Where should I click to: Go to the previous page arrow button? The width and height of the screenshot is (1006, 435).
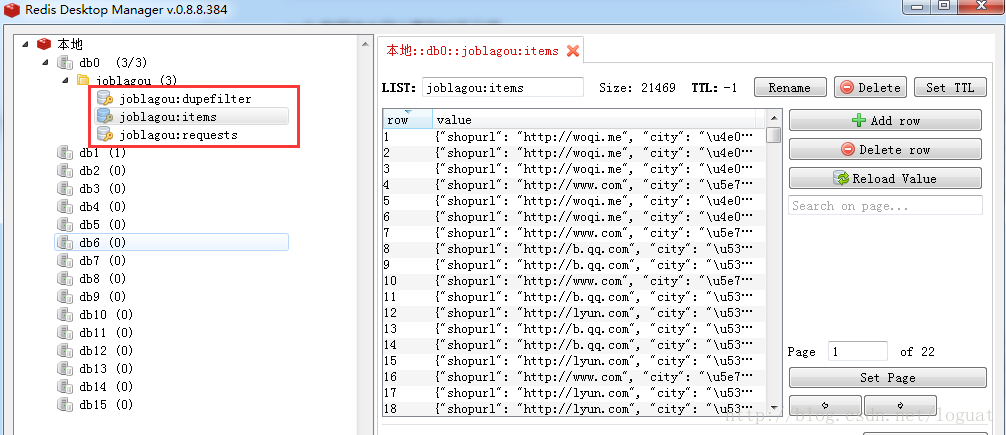point(825,405)
